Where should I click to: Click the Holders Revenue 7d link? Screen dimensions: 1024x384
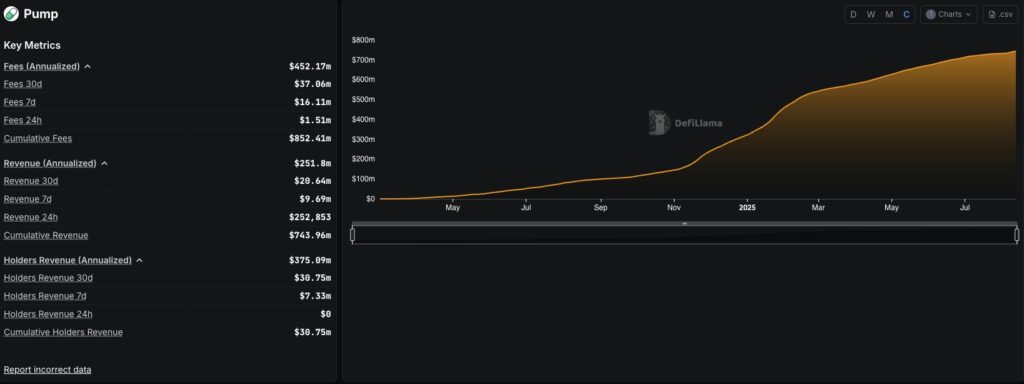pyautogui.click(x=45, y=296)
